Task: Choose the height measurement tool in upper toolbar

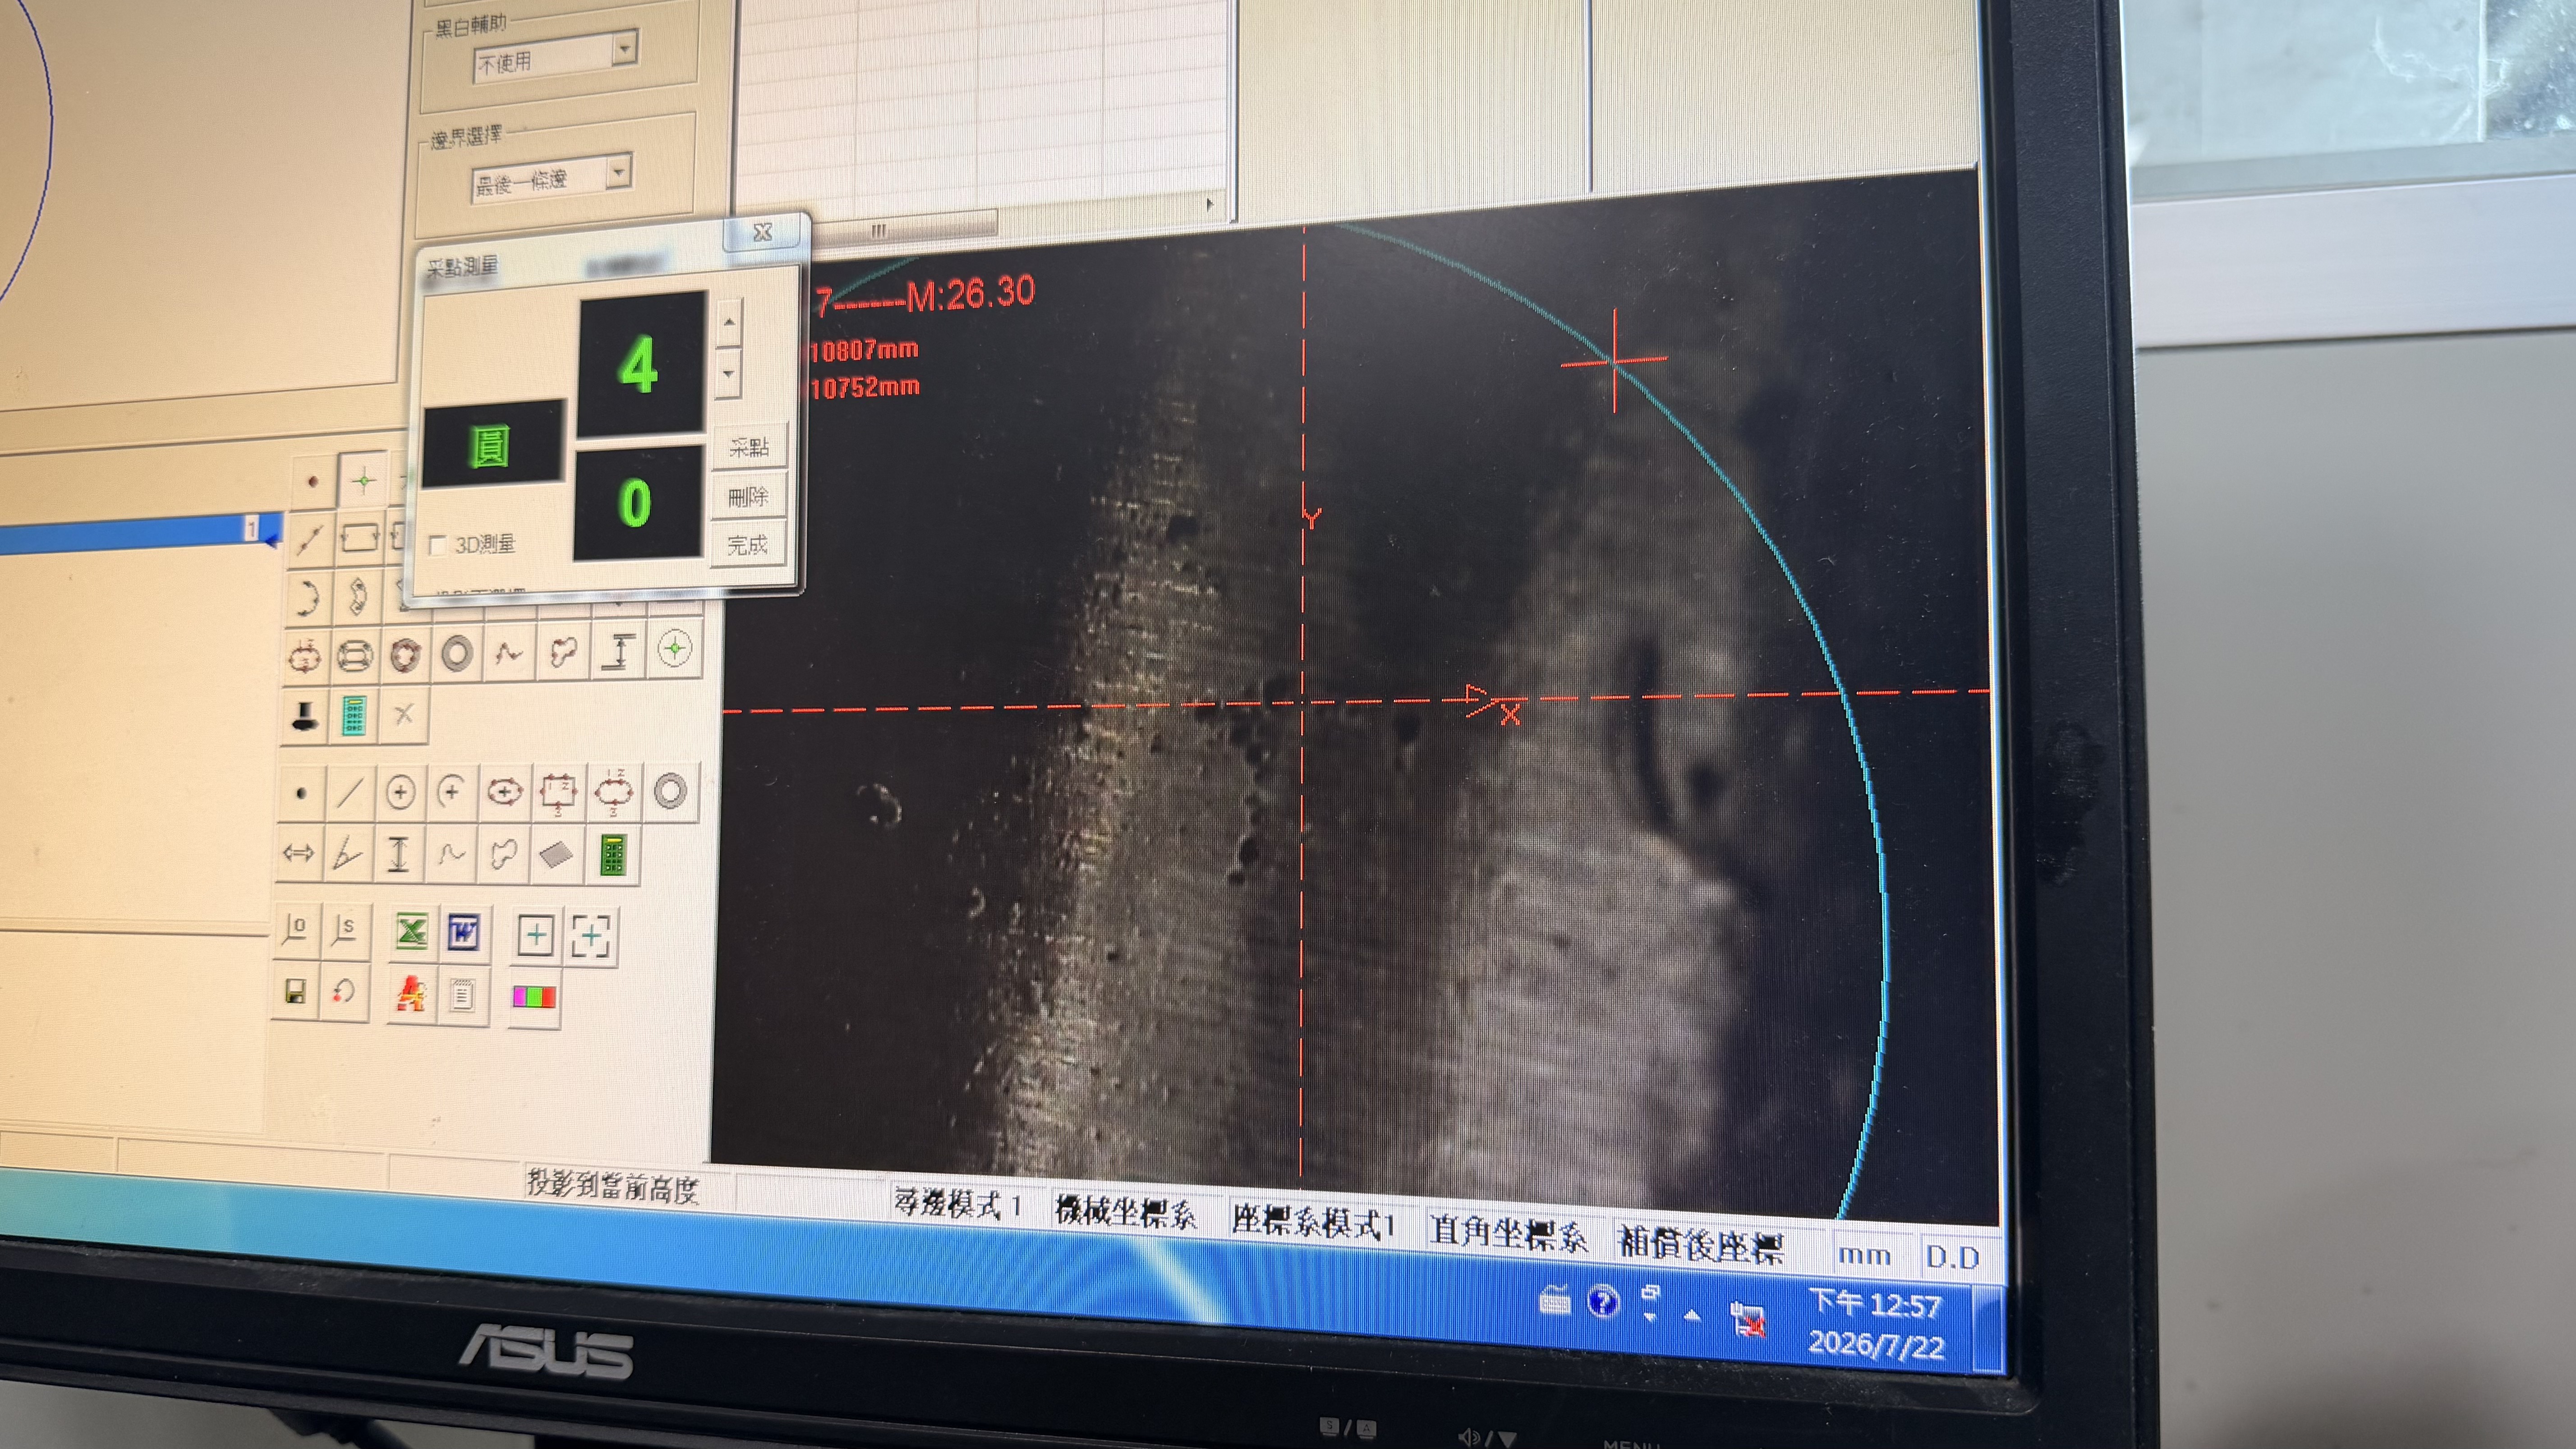Action: tap(619, 651)
